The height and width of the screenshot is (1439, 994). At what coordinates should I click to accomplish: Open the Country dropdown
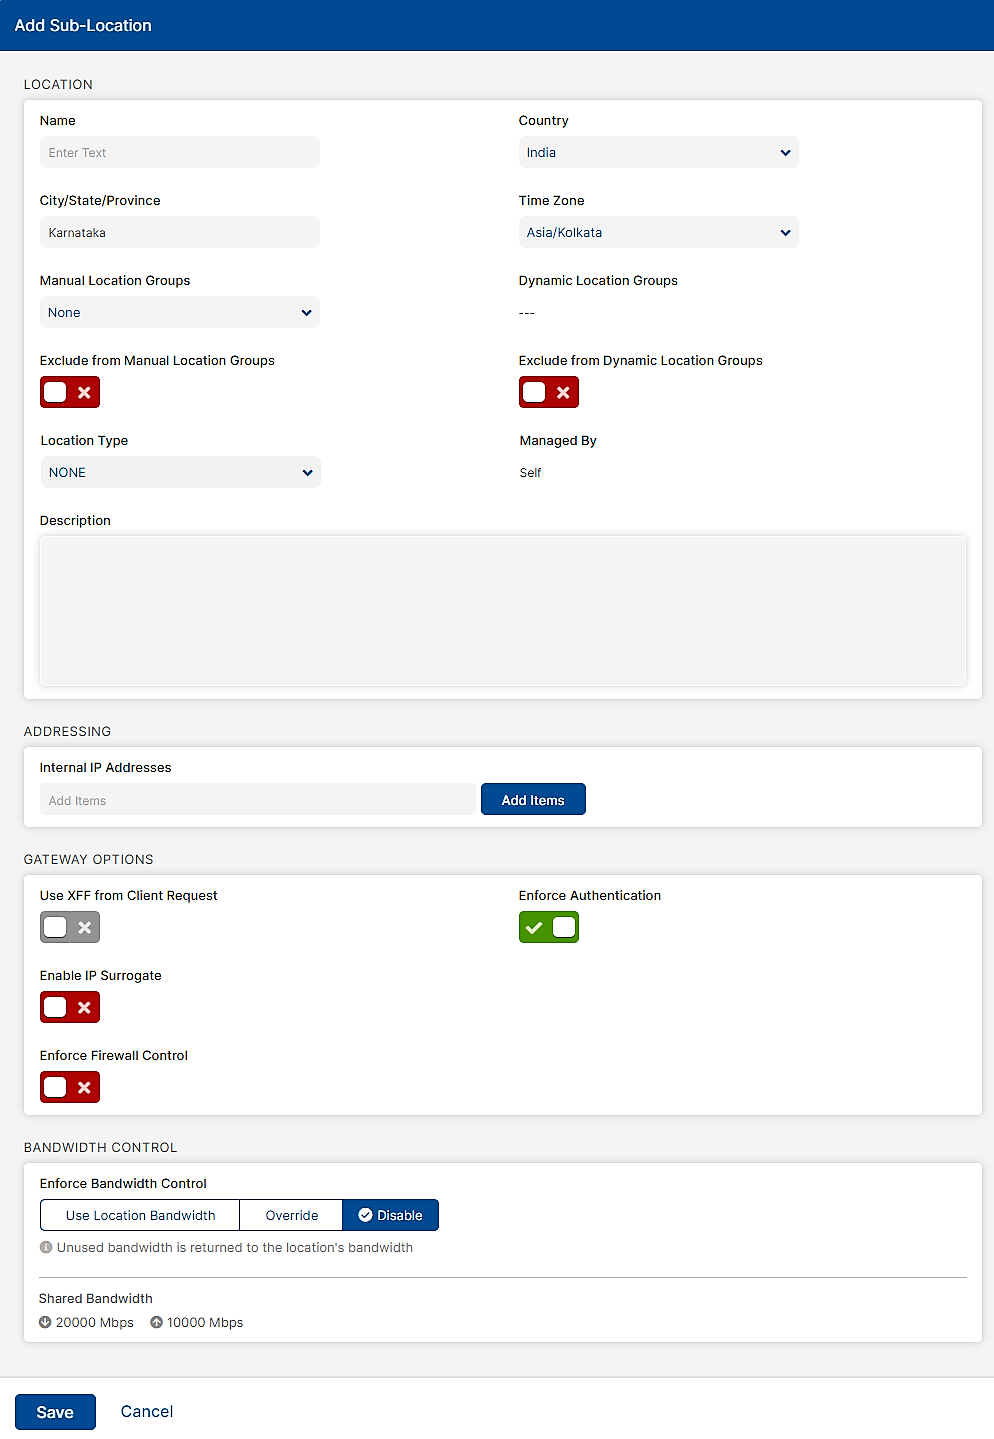pyautogui.click(x=657, y=152)
